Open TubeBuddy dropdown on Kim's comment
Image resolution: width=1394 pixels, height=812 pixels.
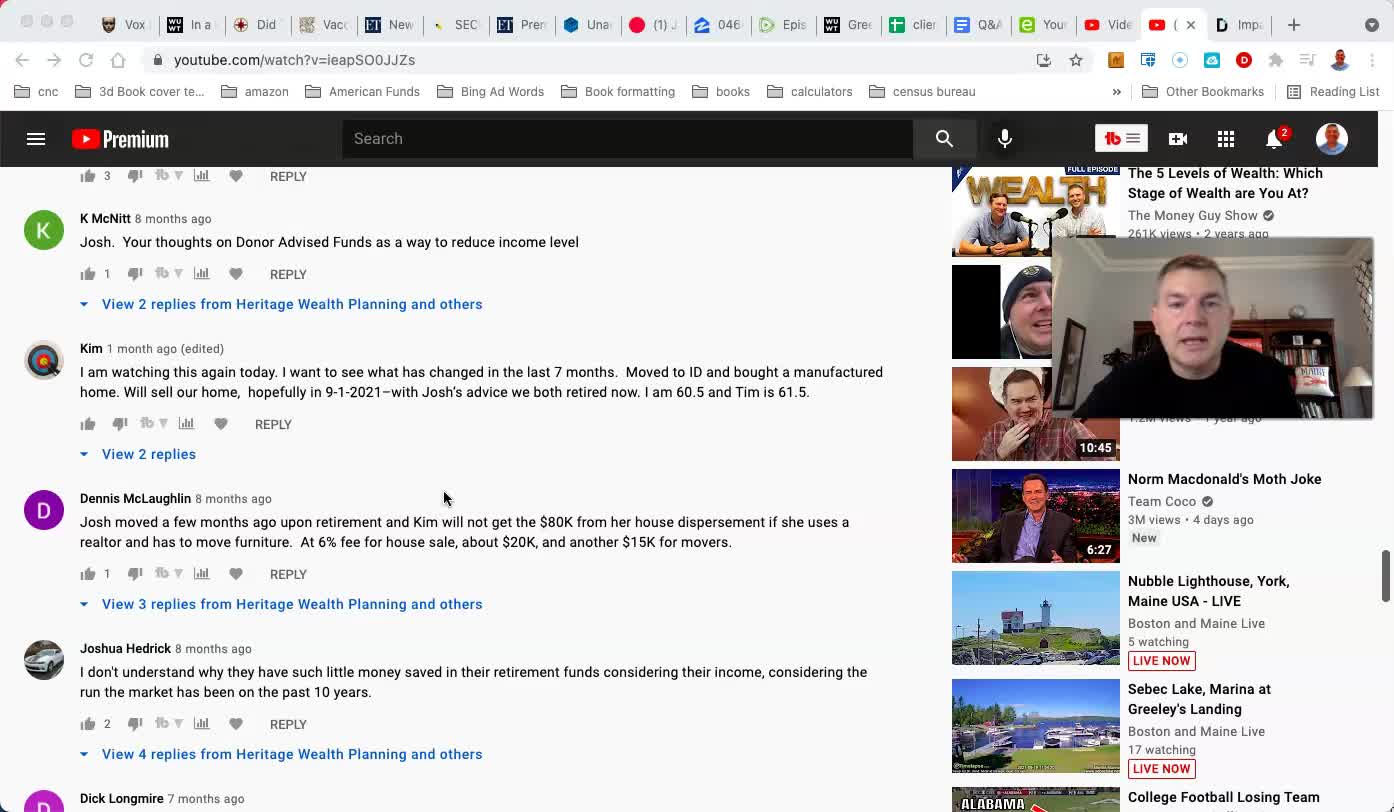(x=153, y=424)
